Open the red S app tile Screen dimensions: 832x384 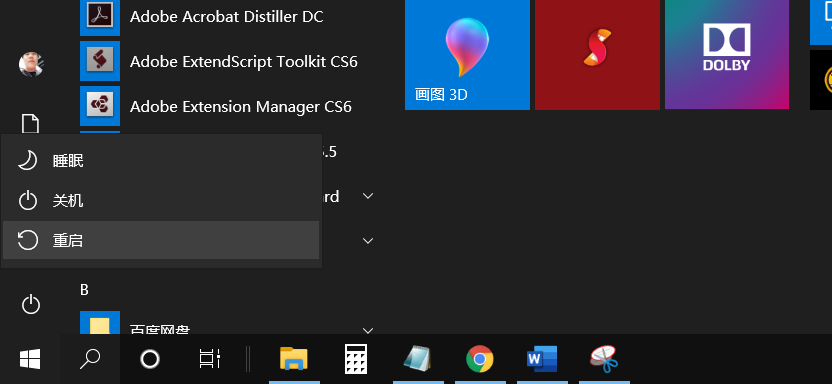[597, 55]
